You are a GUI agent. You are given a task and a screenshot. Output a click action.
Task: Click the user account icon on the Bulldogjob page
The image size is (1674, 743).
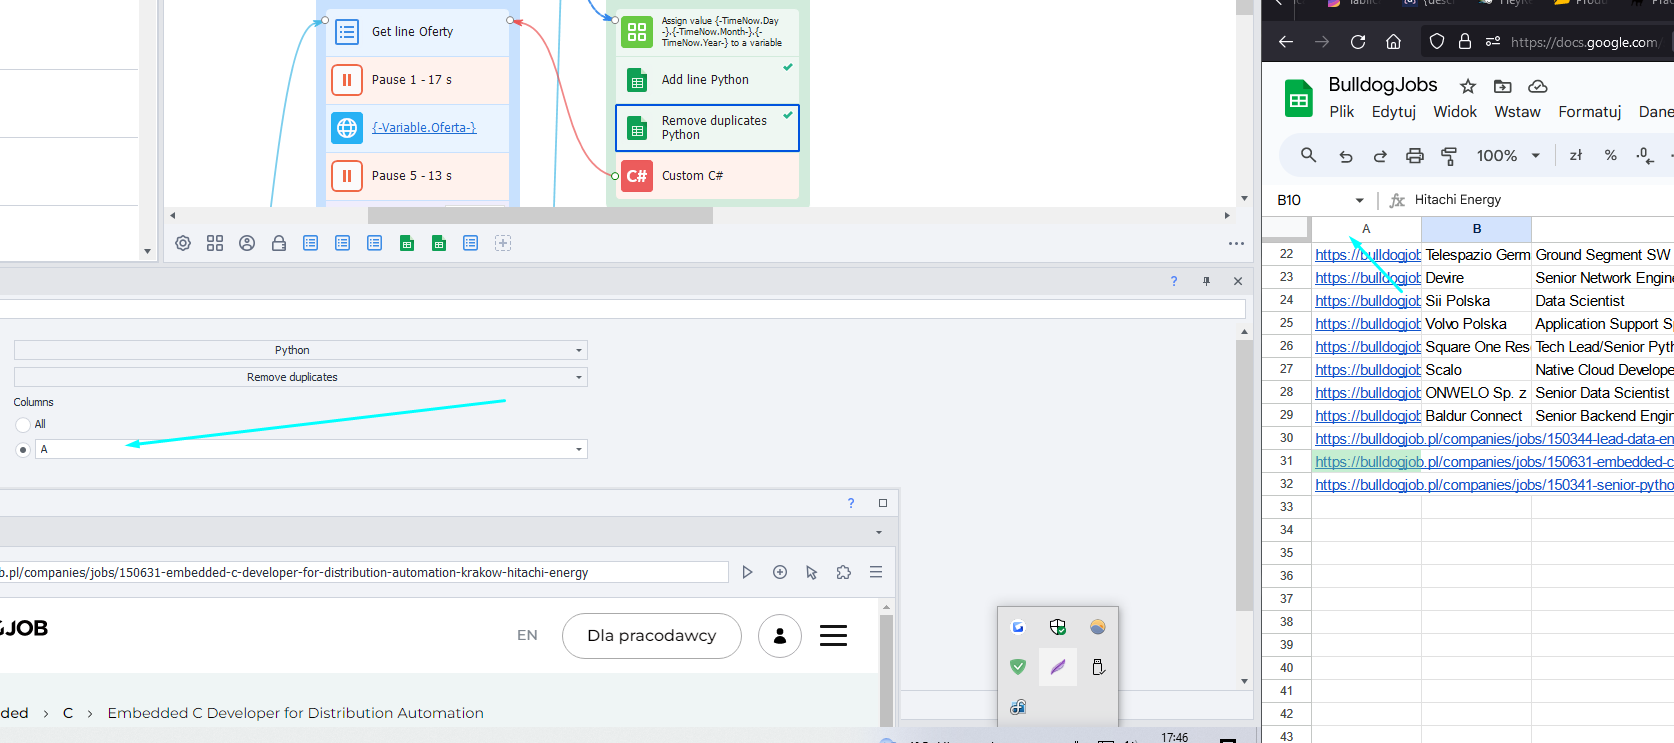[780, 636]
